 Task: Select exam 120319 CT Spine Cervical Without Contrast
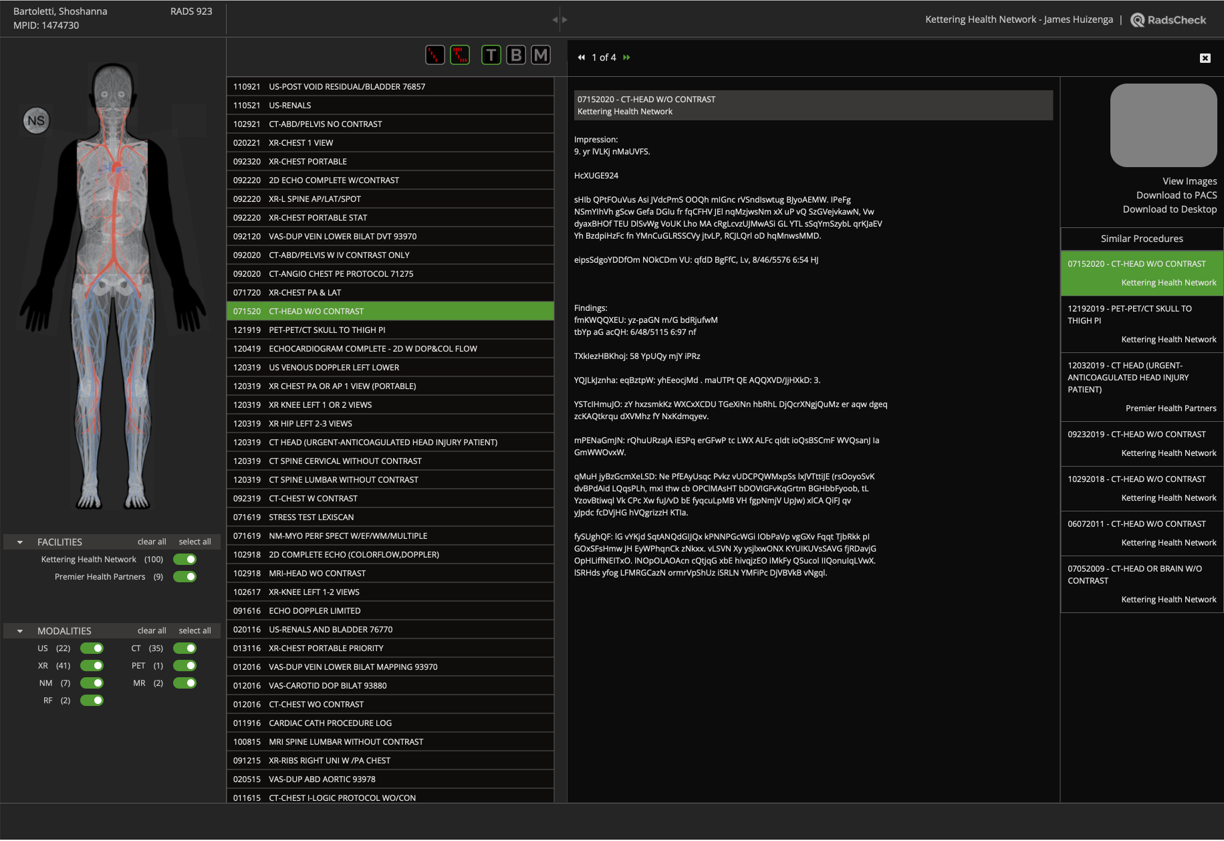click(390, 461)
